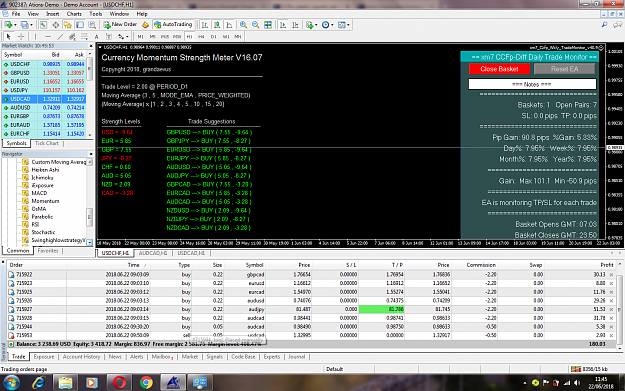
Task: Open the File menu
Action: 16,14
